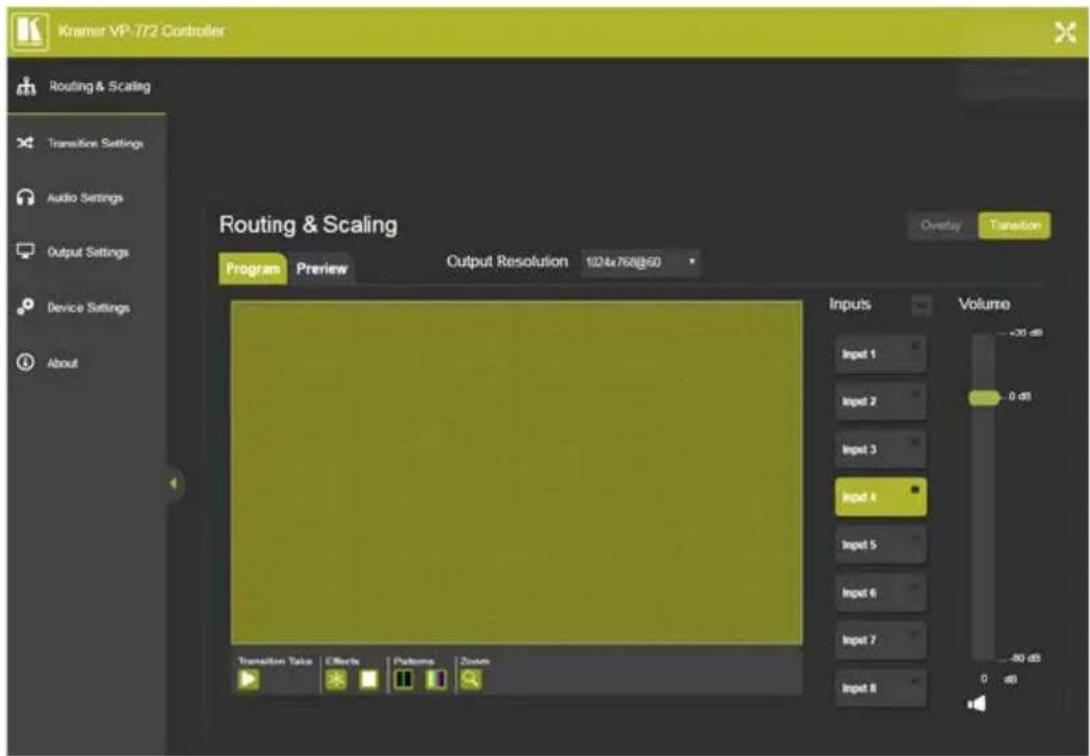Click the highlighted Input 4 button
Viewport: 1090px width, 756px height.
(881, 497)
